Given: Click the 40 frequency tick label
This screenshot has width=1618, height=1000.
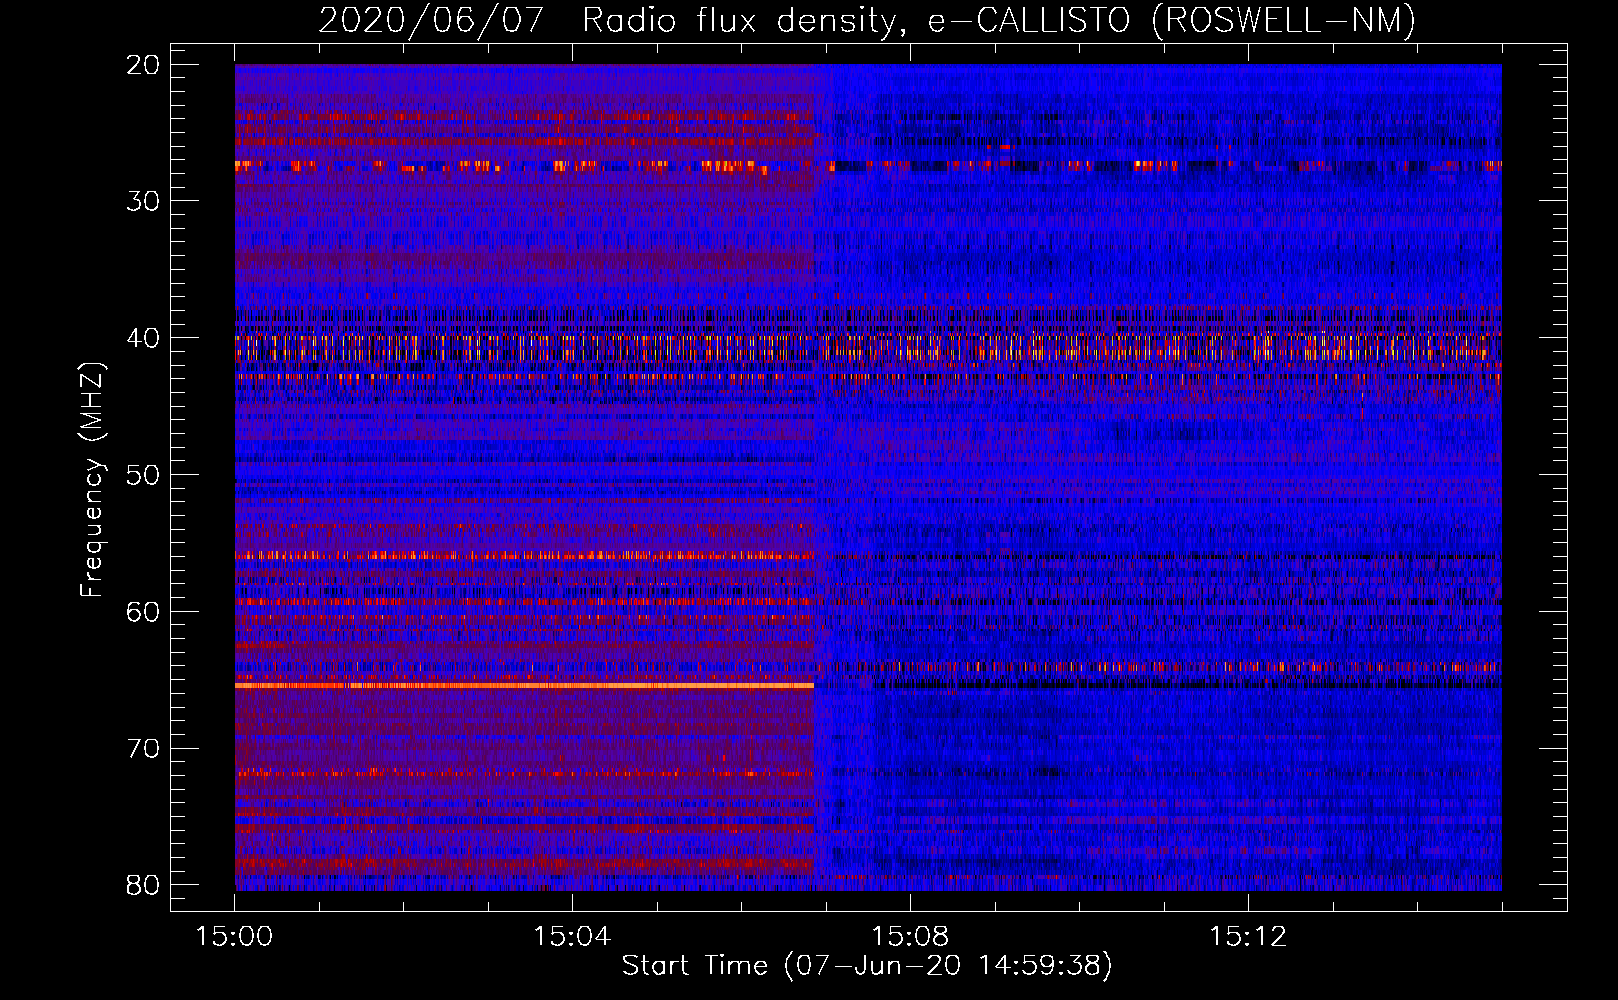Looking at the screenshot, I should 144,338.
